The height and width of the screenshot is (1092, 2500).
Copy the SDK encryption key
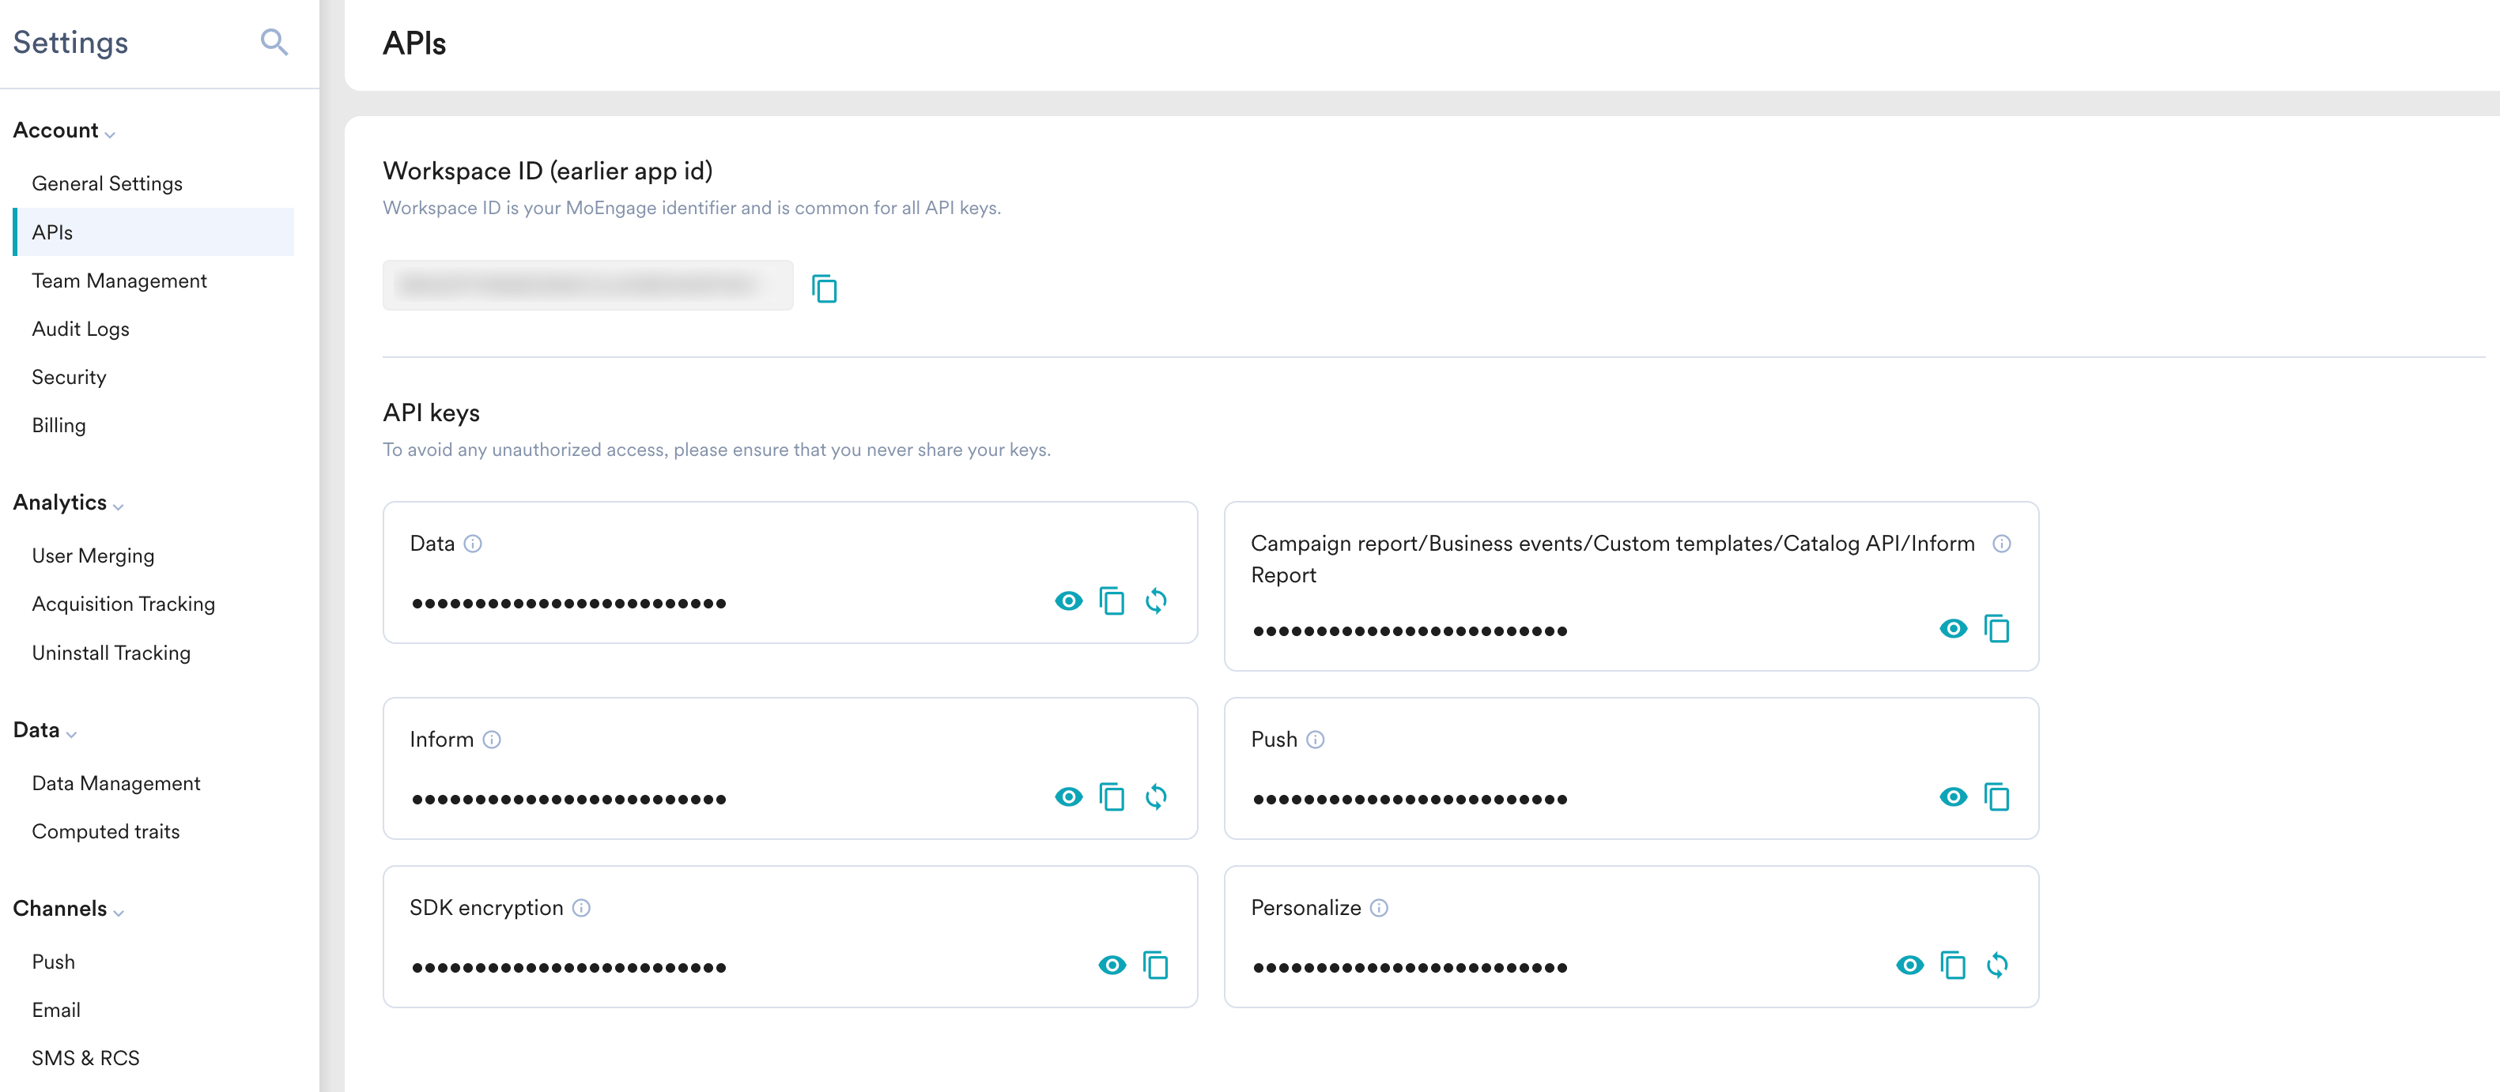[1156, 965]
